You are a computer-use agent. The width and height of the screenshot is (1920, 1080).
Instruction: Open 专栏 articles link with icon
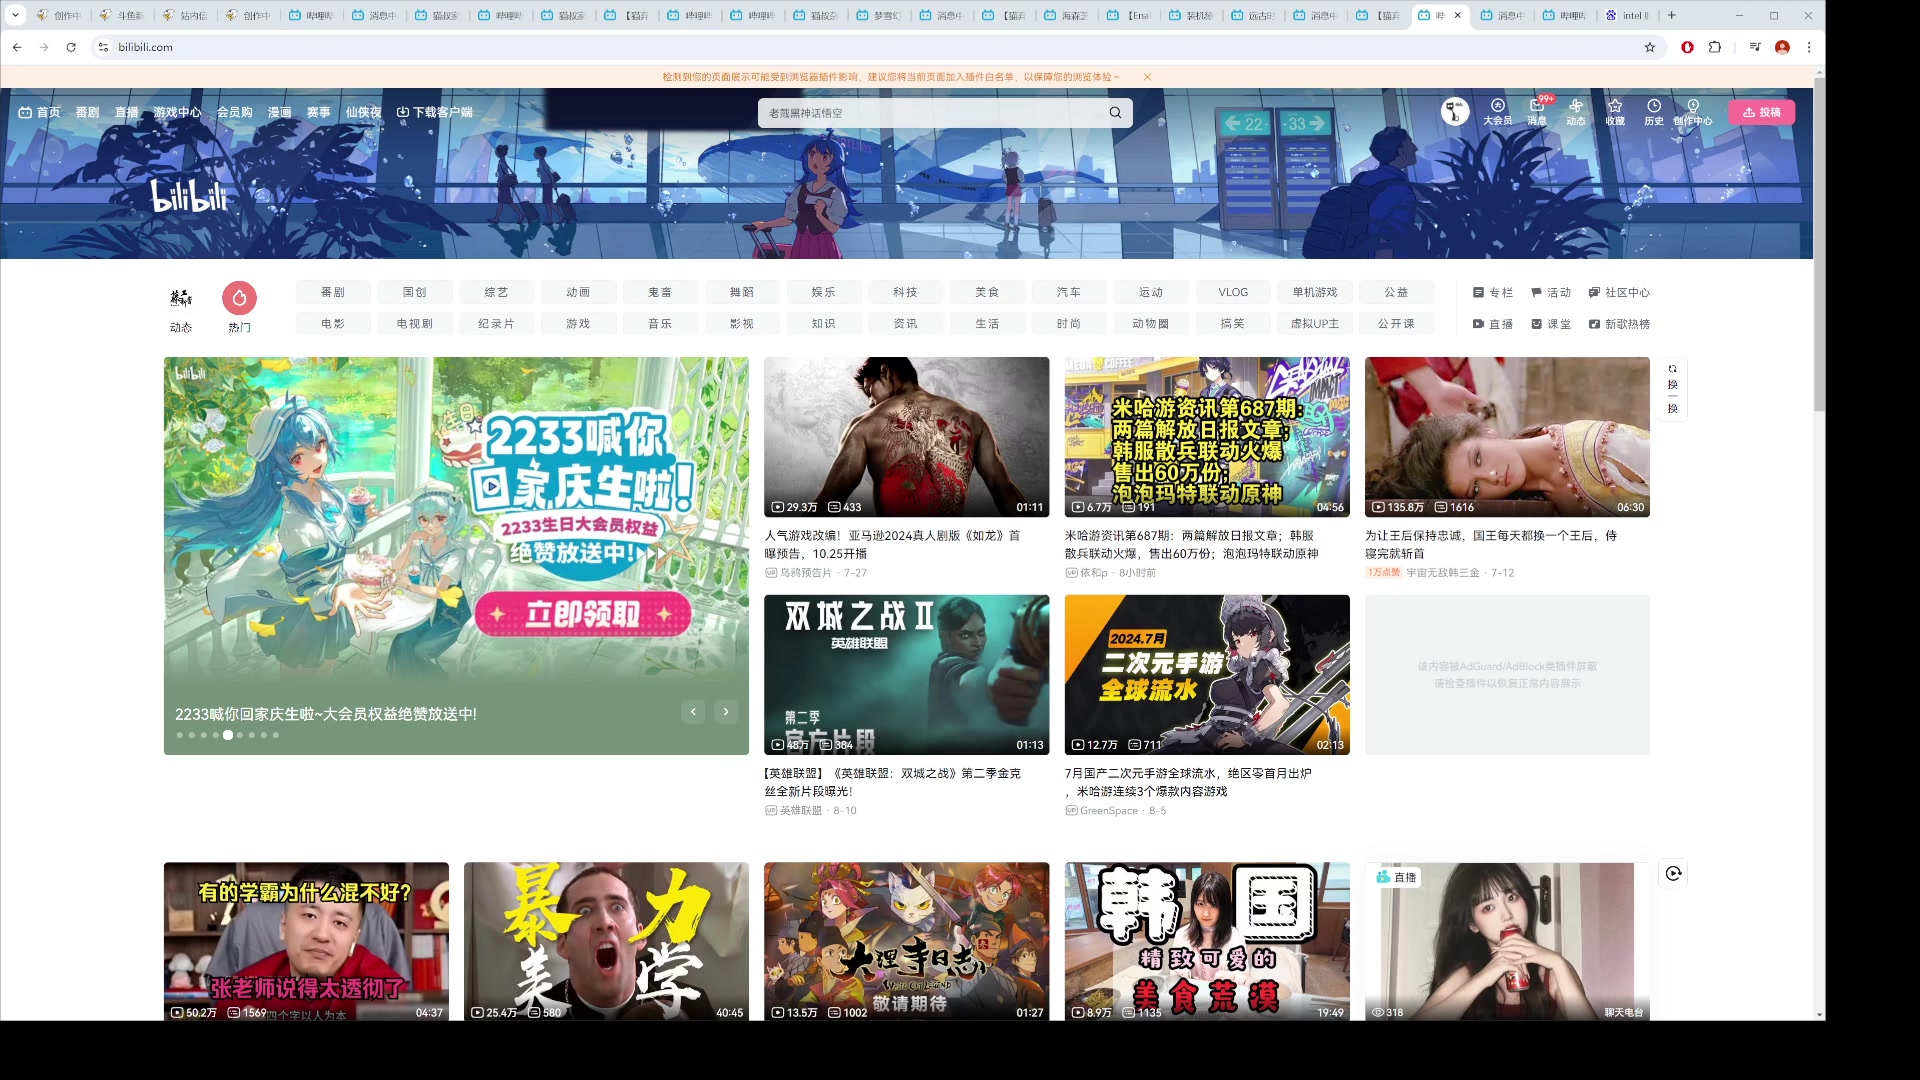tap(1493, 292)
